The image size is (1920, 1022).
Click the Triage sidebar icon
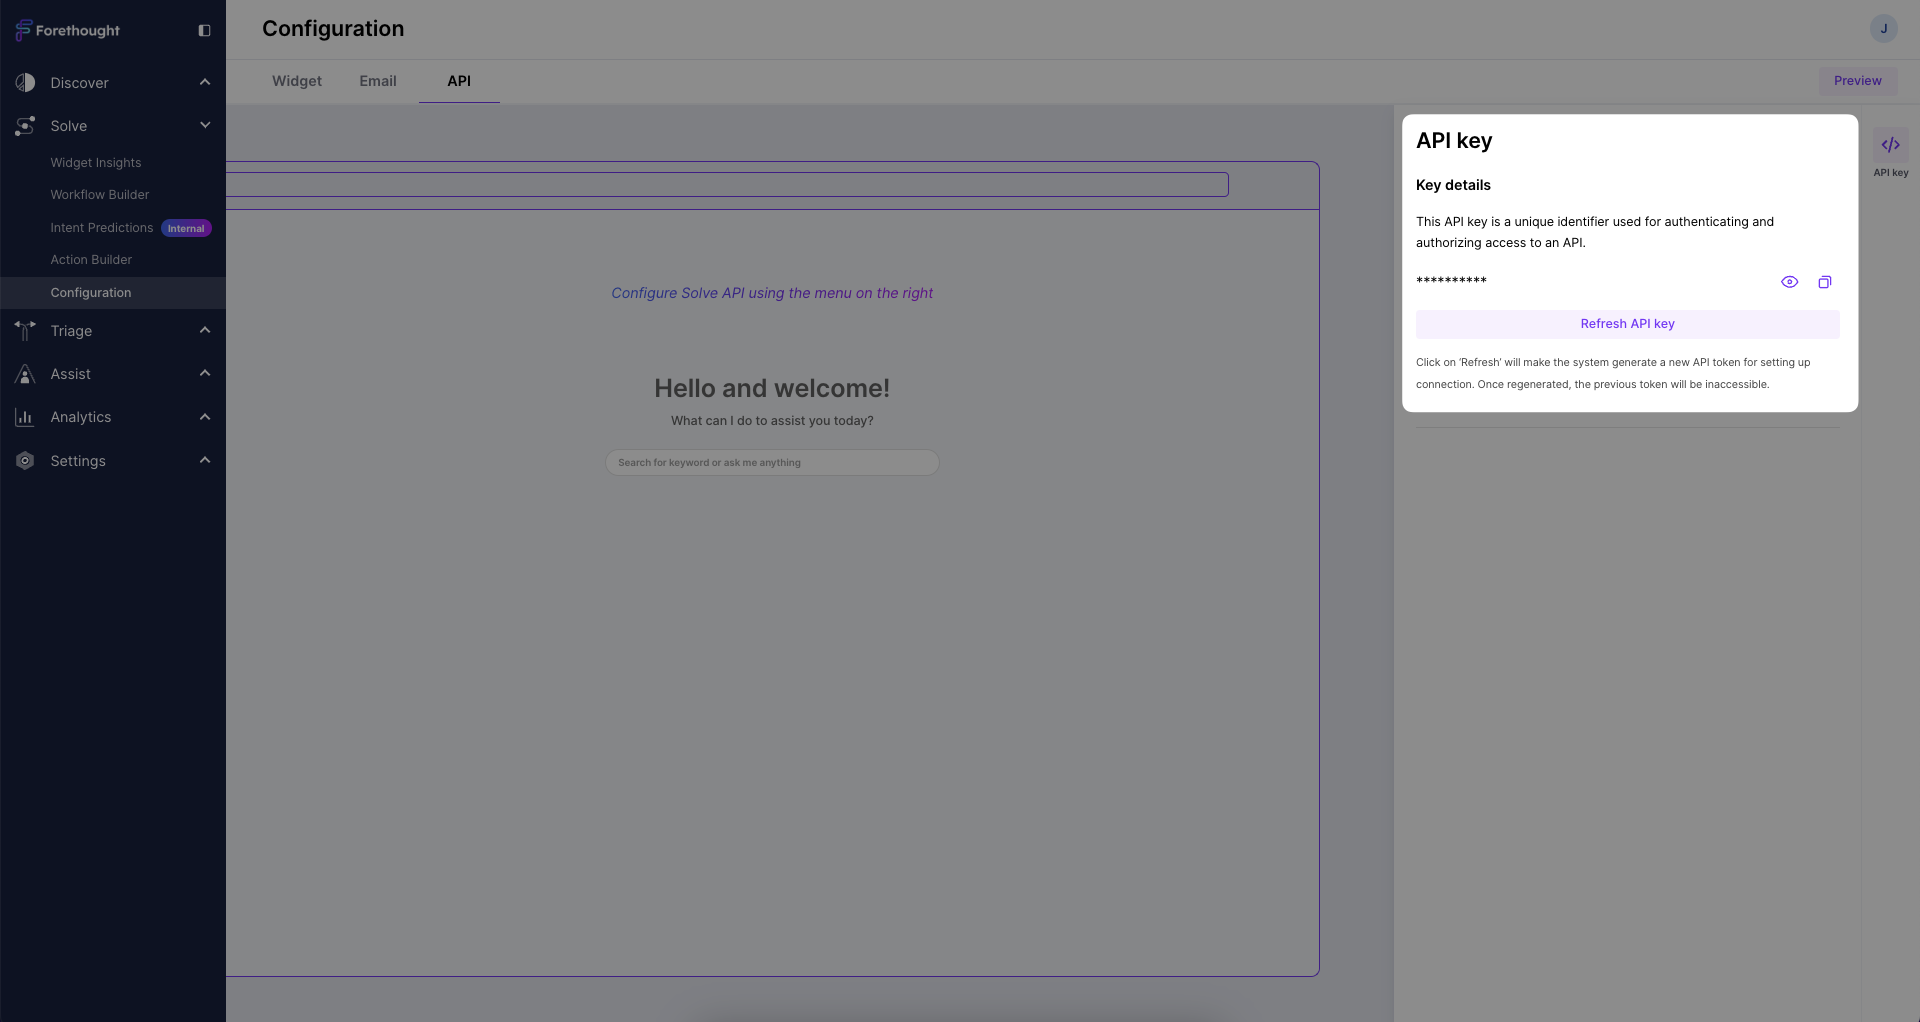tap(25, 330)
